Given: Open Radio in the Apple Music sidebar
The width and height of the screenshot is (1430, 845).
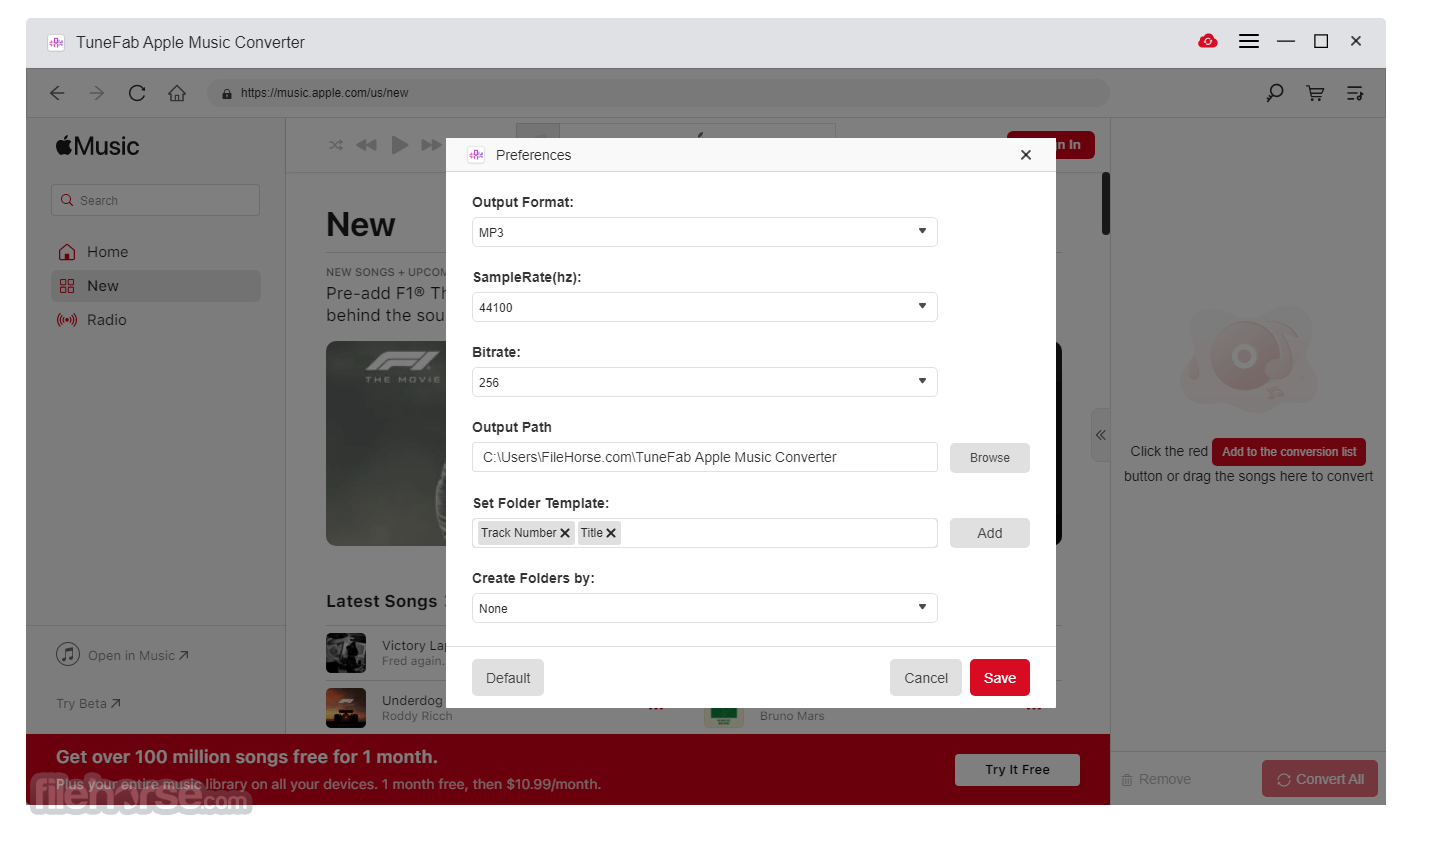Looking at the screenshot, I should 156,320.
